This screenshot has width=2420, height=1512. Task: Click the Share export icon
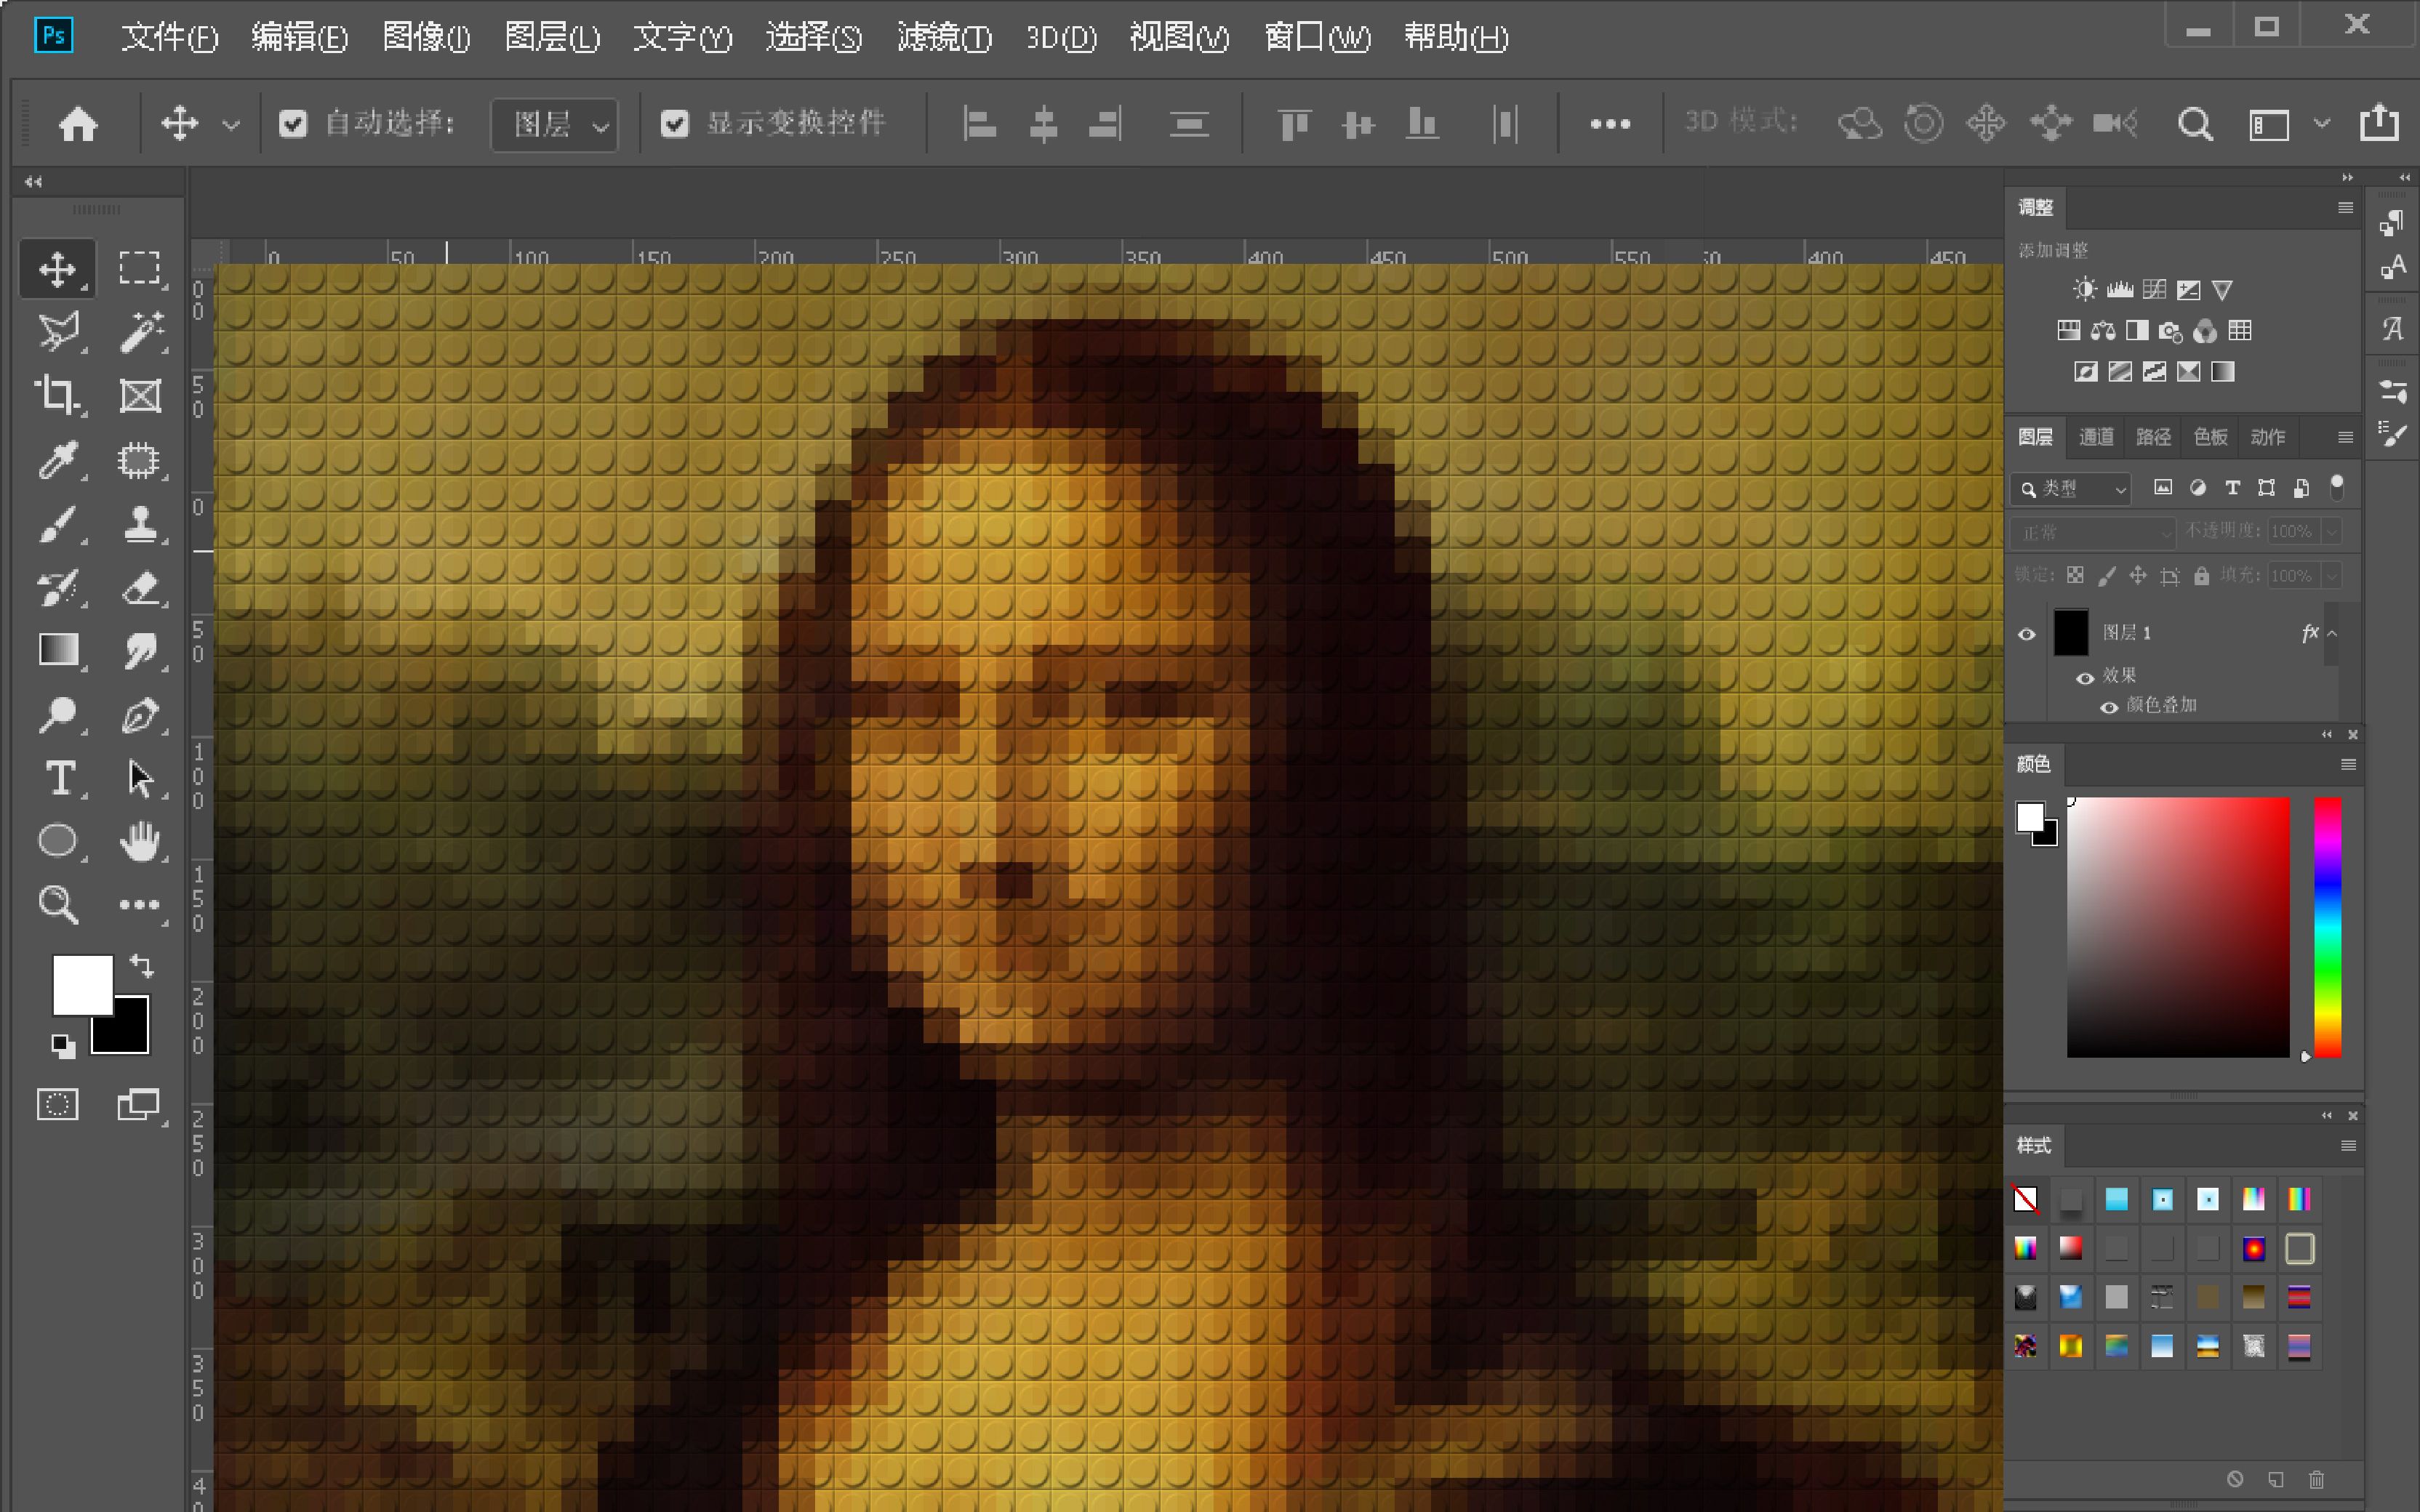tap(2379, 122)
